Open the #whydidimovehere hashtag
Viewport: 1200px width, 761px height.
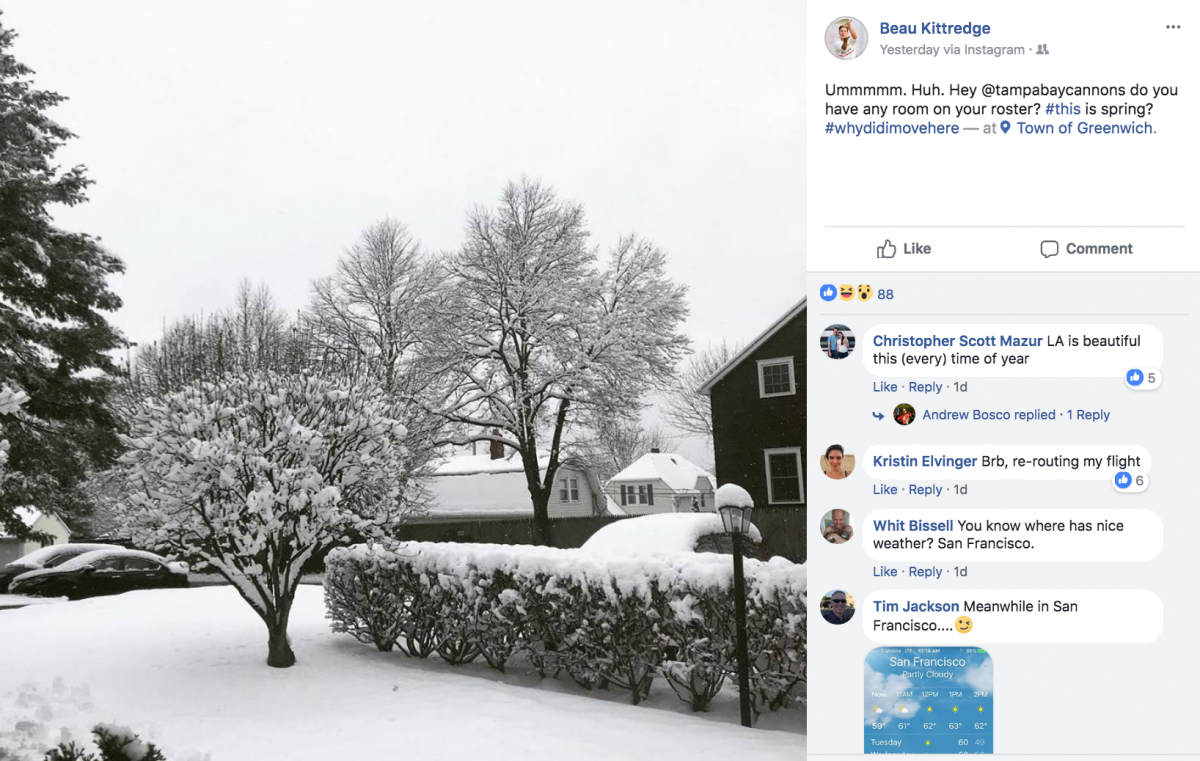pyautogui.click(x=892, y=128)
